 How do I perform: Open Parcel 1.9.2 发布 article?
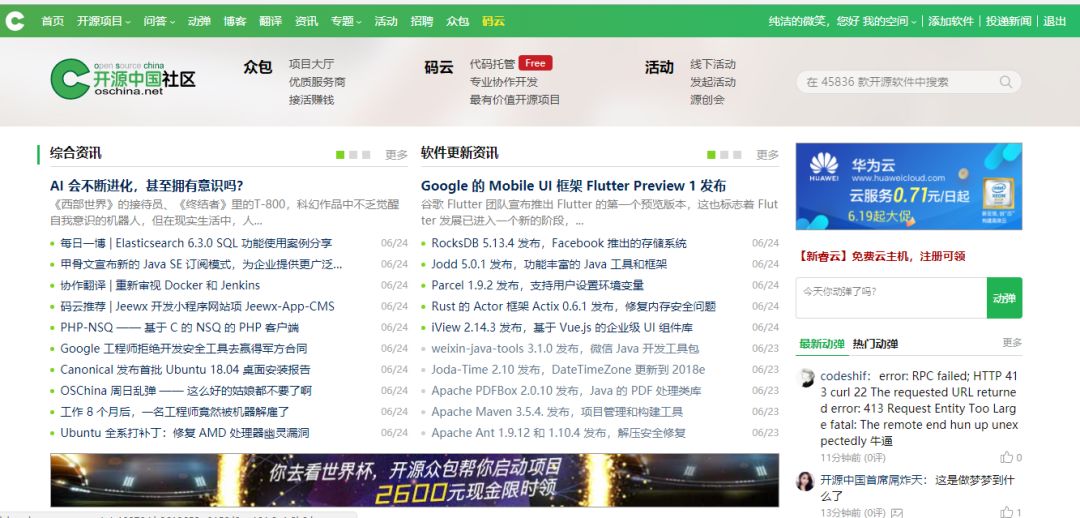537,285
